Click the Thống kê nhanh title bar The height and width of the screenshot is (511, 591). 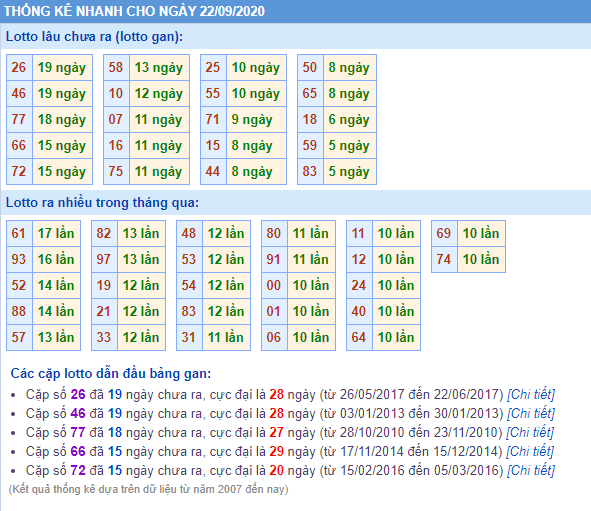296,11
